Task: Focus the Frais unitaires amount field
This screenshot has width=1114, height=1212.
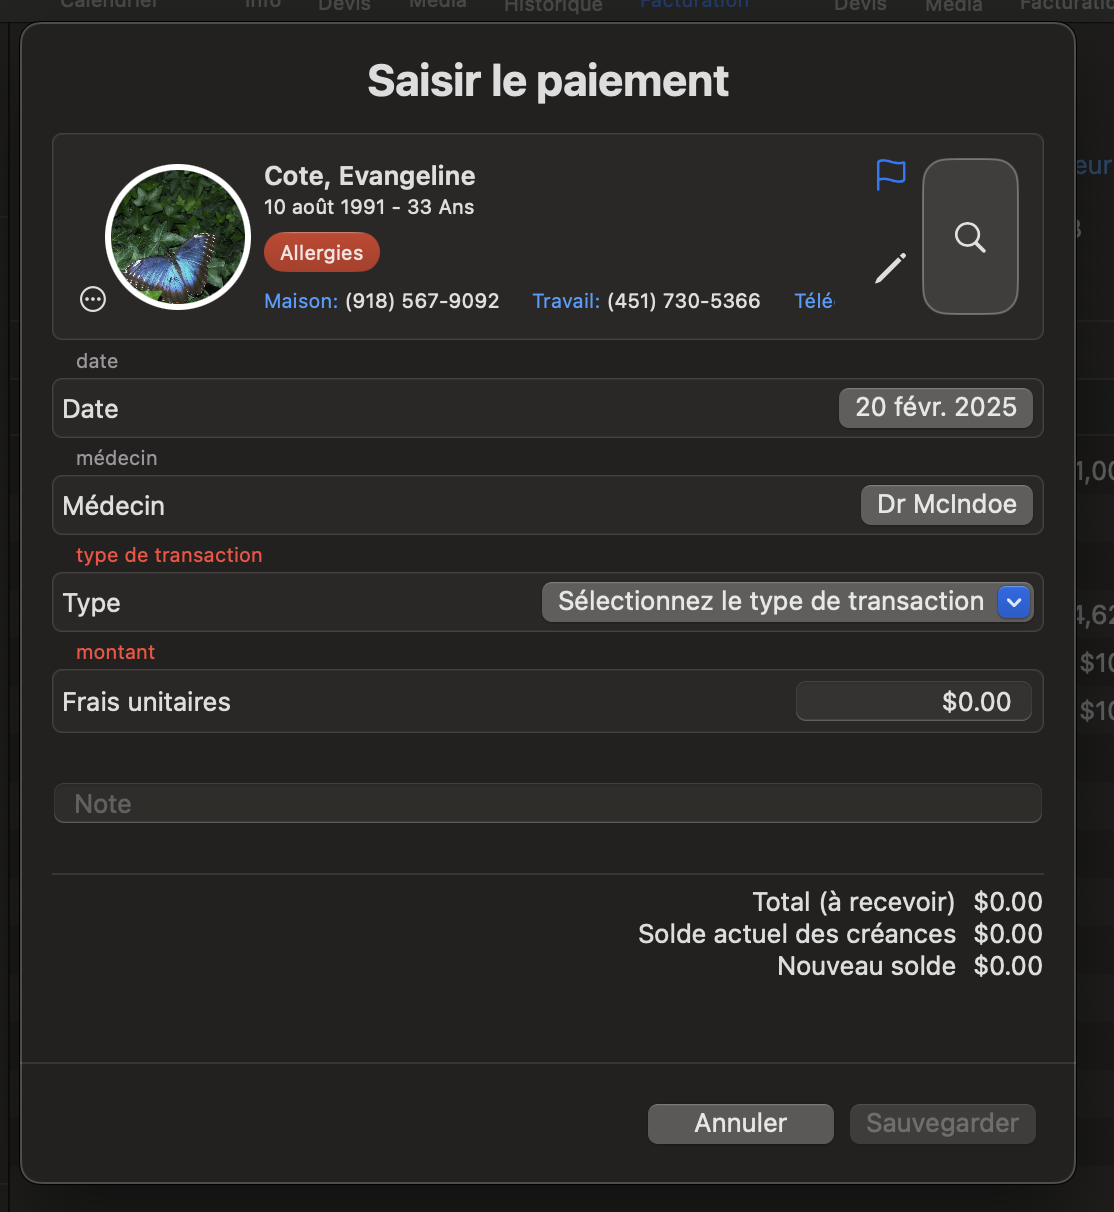Action: (914, 702)
